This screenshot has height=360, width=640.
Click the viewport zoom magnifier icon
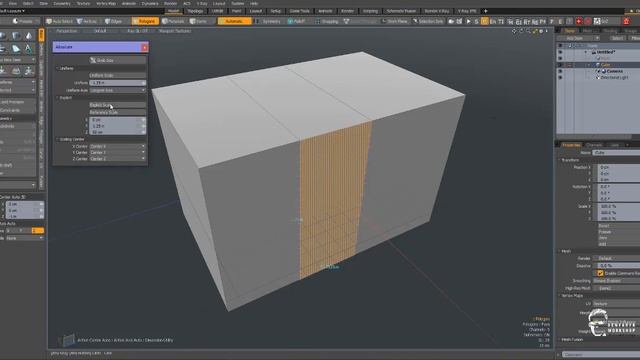pyautogui.click(x=528, y=31)
